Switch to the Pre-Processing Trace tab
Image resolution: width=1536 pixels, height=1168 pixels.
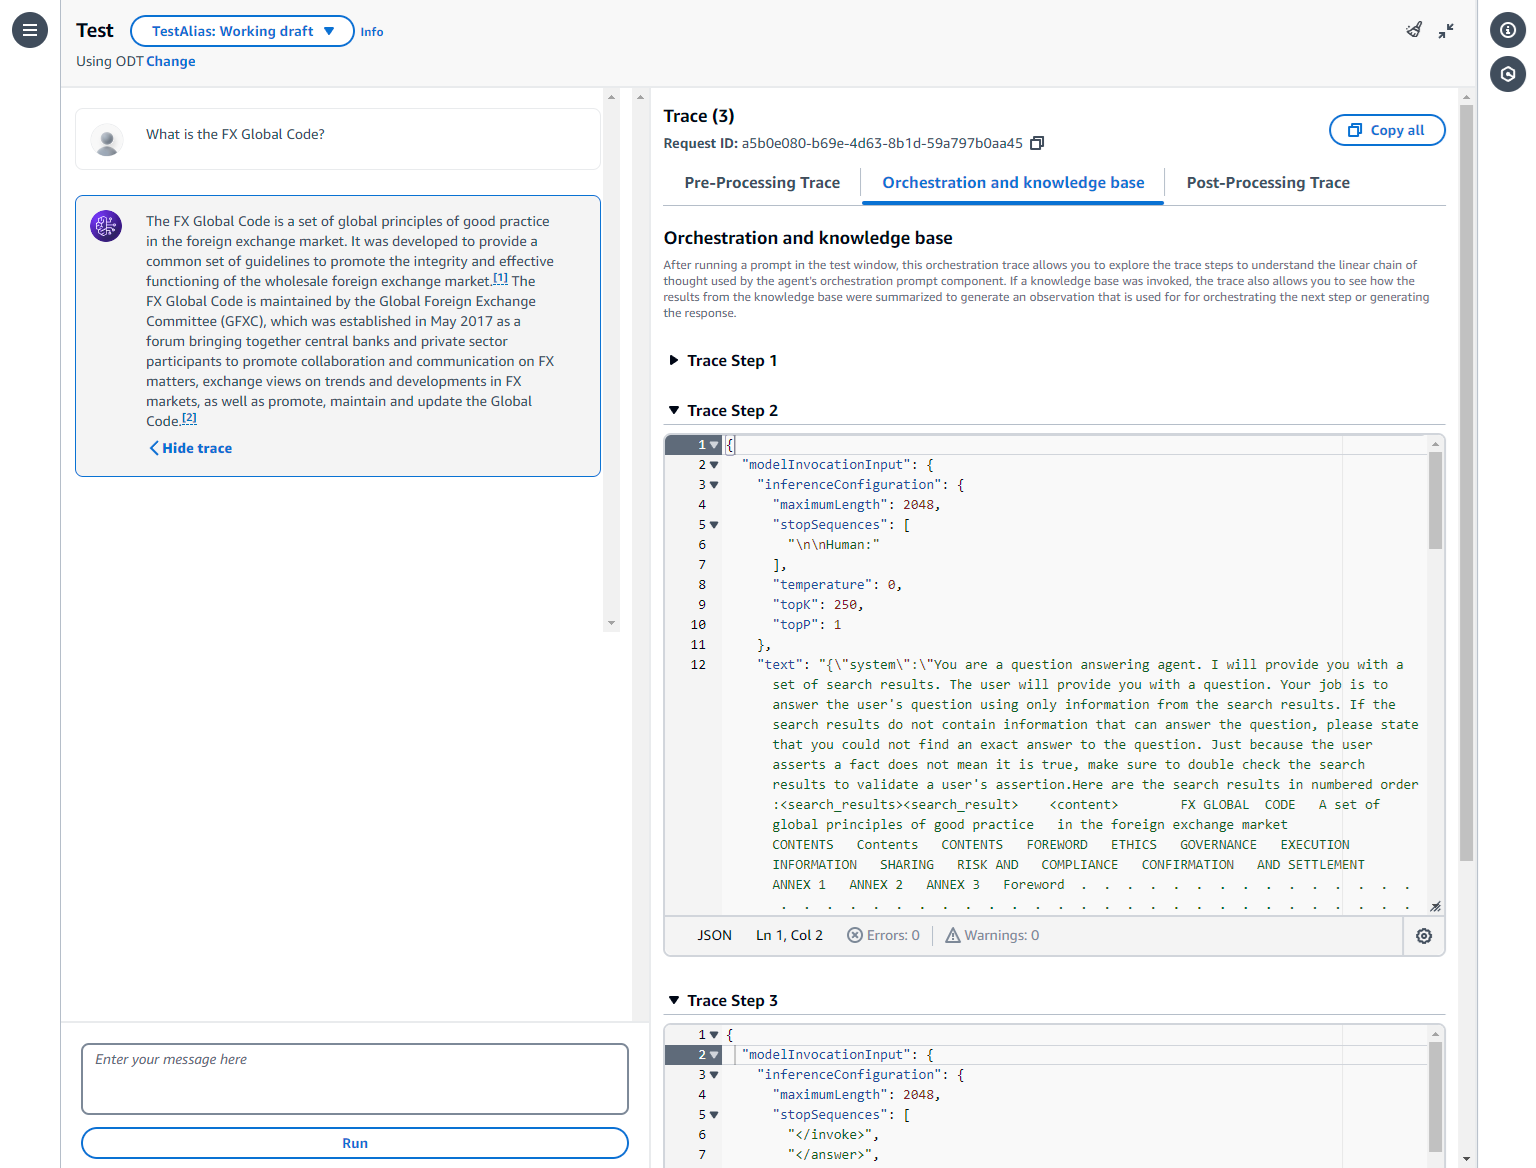tap(762, 182)
